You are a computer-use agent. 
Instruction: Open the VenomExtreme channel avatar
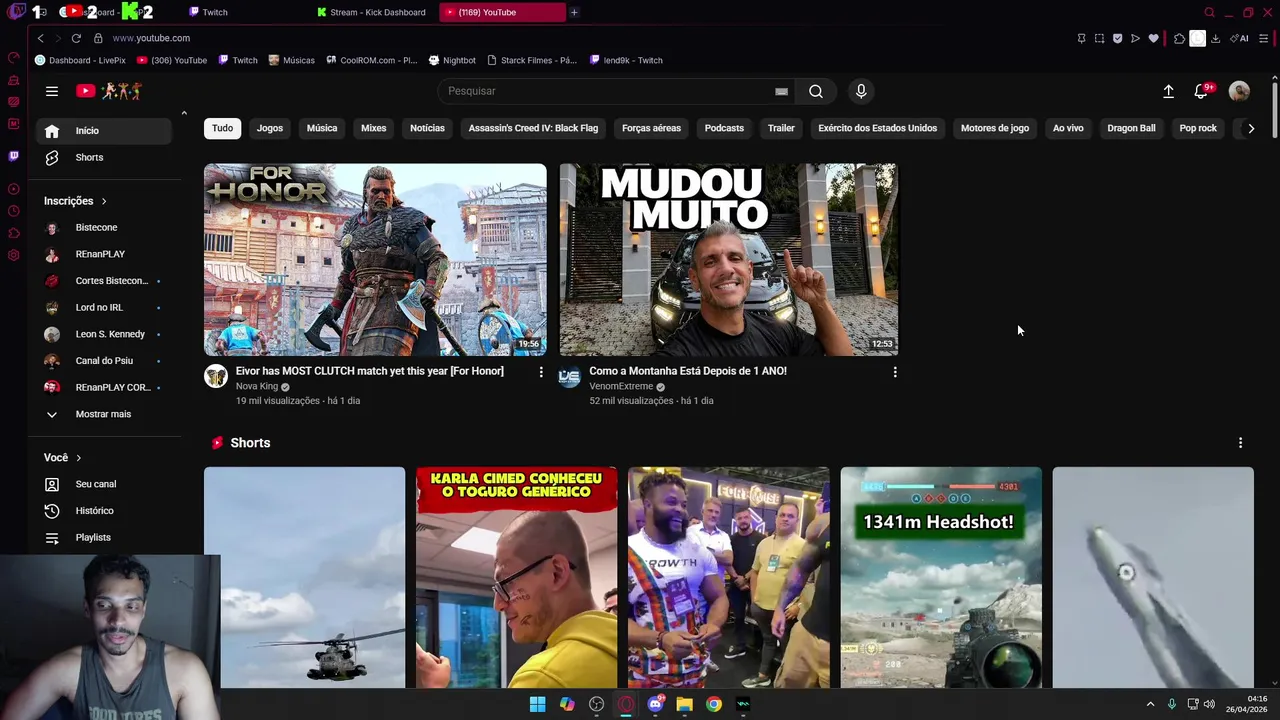point(569,376)
